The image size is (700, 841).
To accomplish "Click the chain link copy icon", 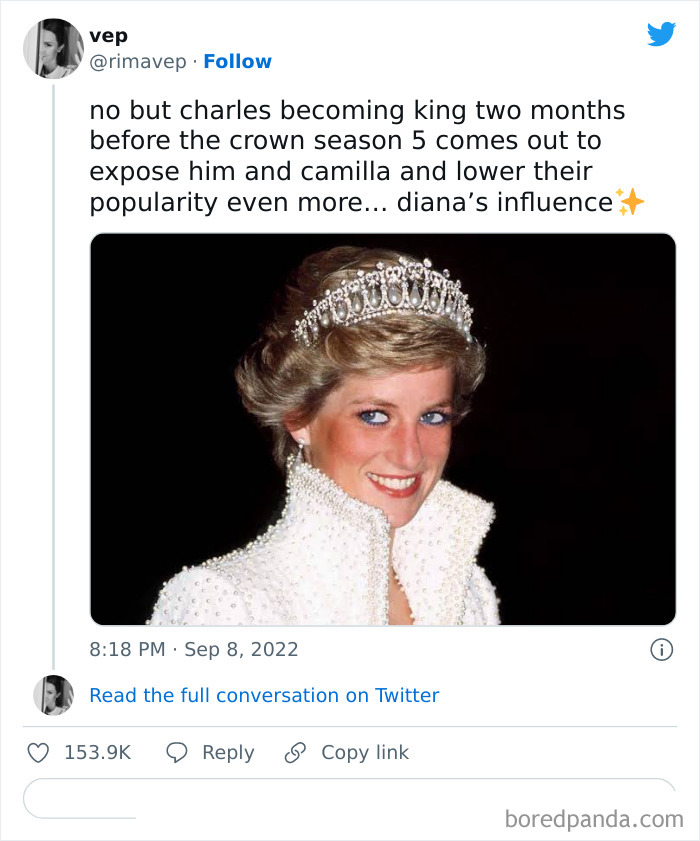I will point(295,753).
